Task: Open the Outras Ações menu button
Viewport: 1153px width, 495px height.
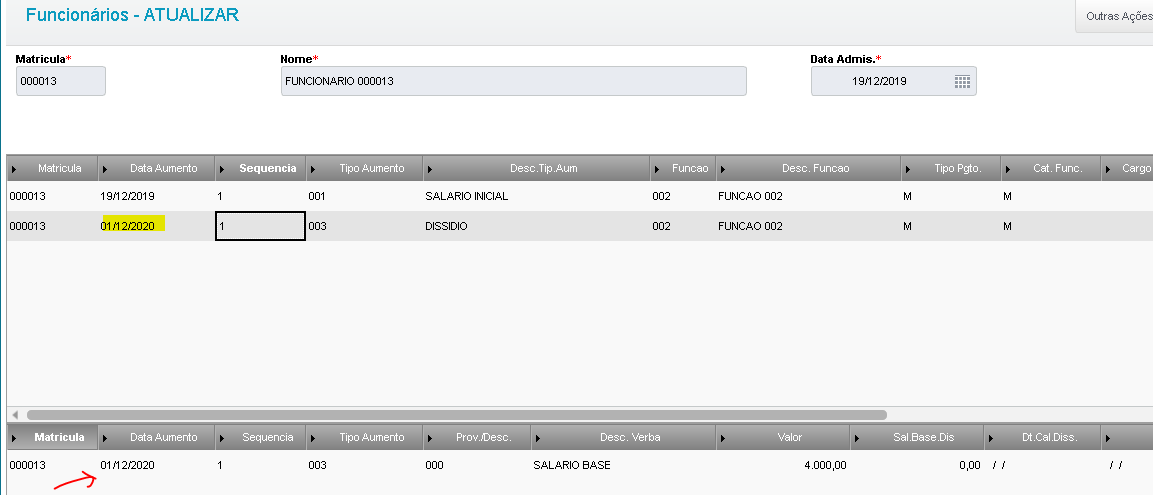Action: click(x=1117, y=16)
